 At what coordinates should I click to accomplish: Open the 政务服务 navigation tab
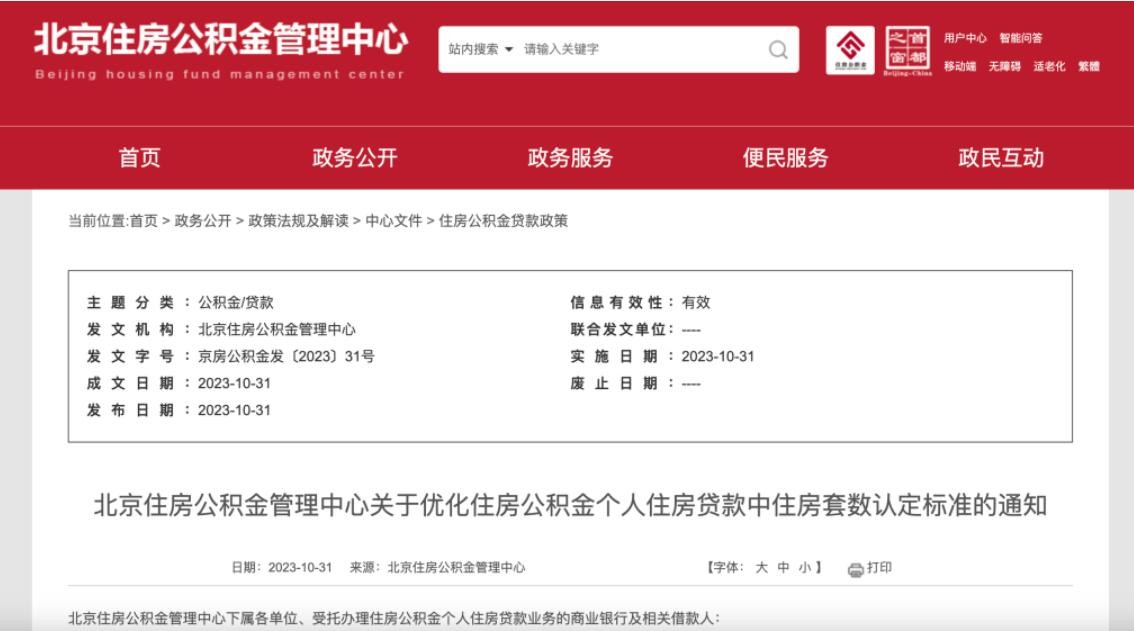(x=570, y=157)
